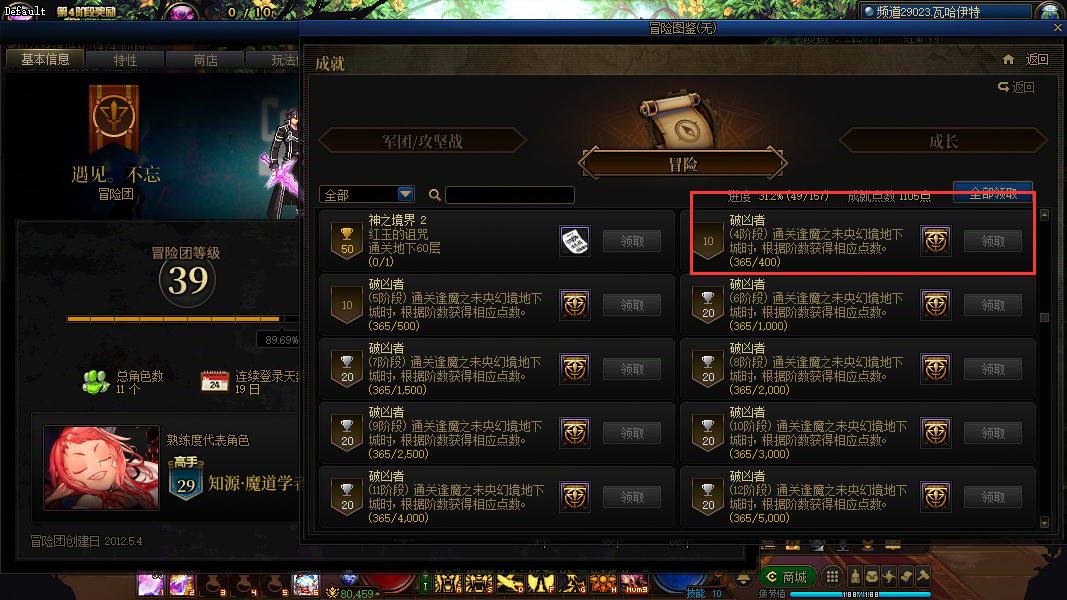Image resolution: width=1067 pixels, height=600 pixels.
Task: Switch to the 成长 category tab
Action: [x=943, y=141]
